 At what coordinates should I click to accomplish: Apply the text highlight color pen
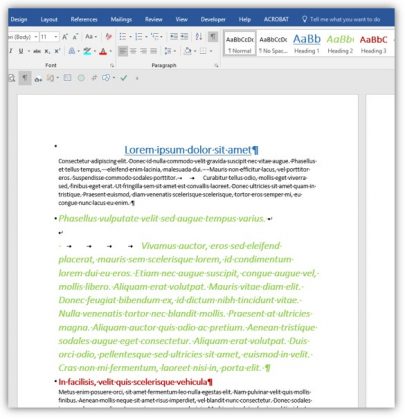tap(87, 51)
